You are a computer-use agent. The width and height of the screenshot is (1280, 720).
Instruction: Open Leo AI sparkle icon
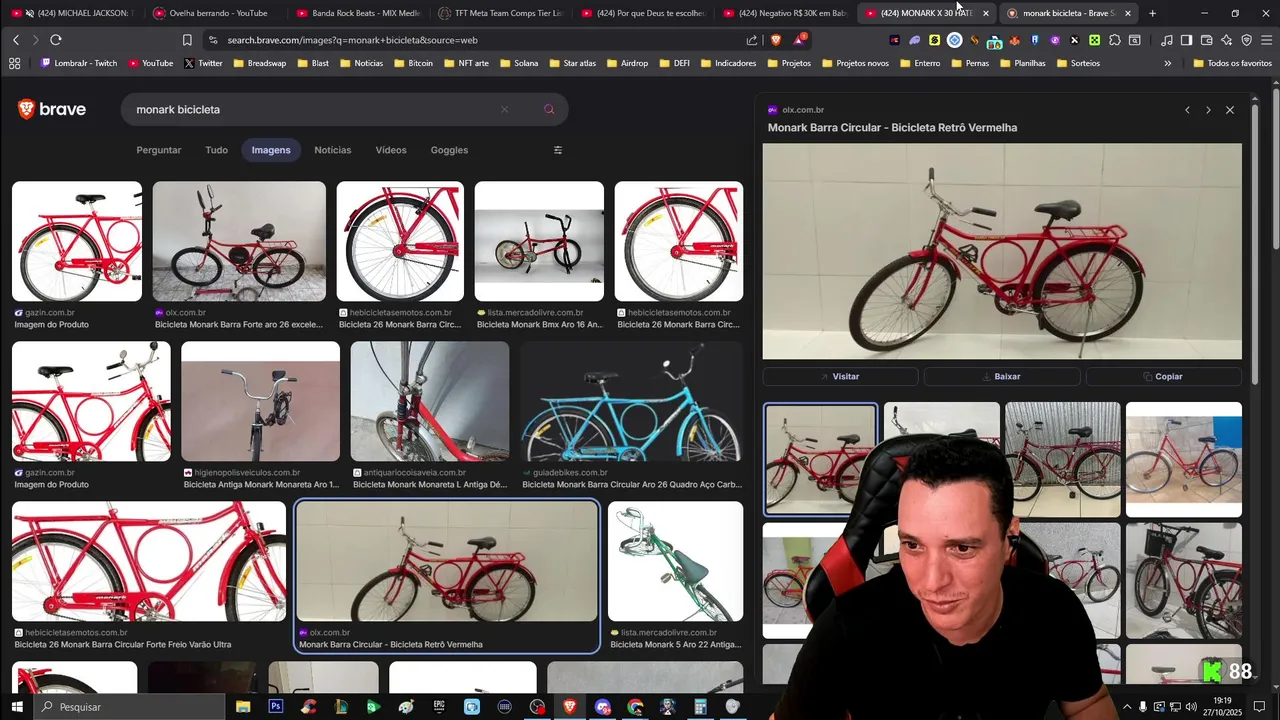tap(1226, 40)
